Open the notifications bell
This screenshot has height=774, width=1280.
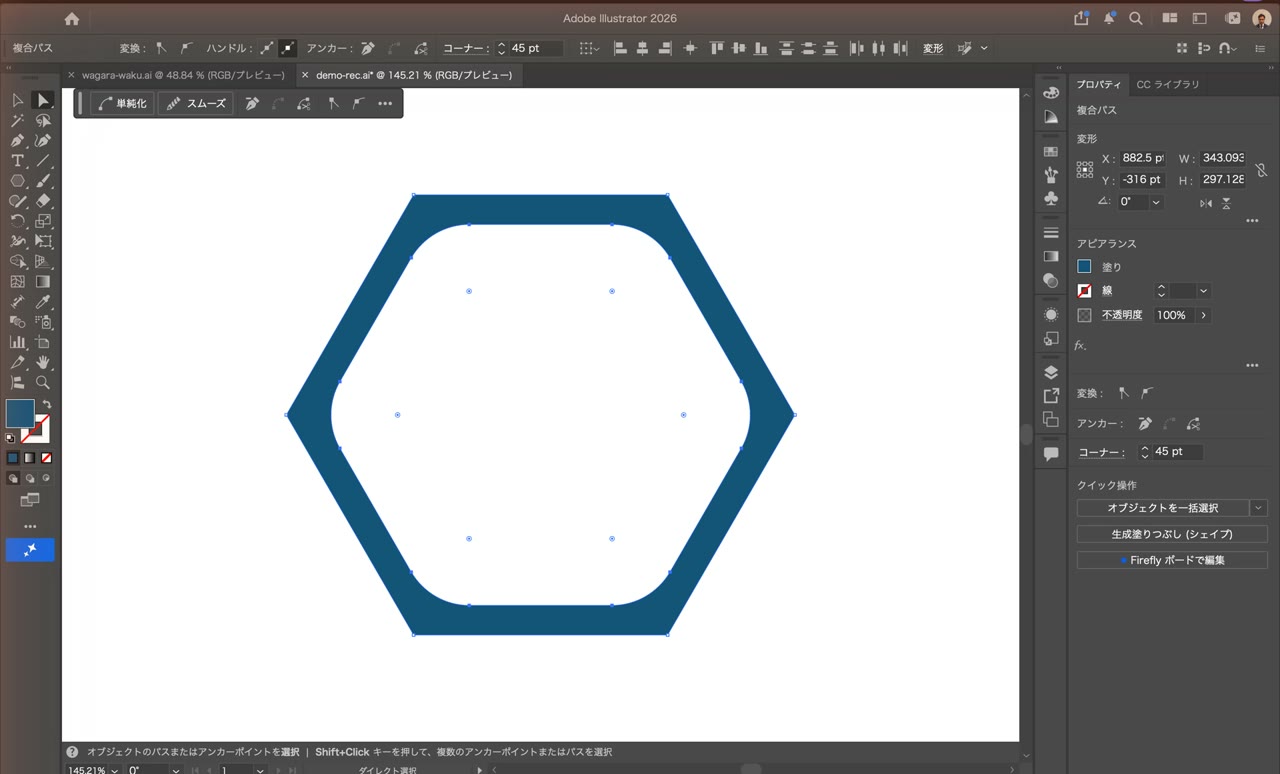click(1109, 18)
